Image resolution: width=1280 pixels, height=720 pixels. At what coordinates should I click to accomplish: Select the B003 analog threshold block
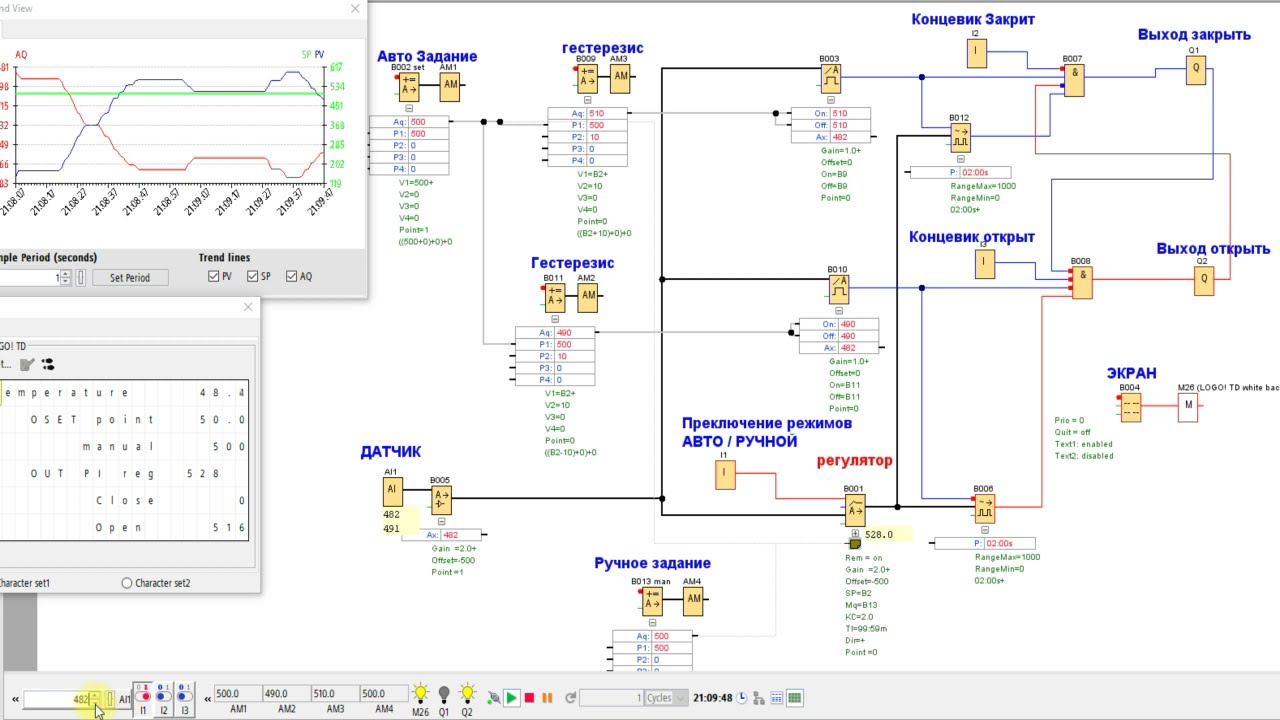(830, 77)
